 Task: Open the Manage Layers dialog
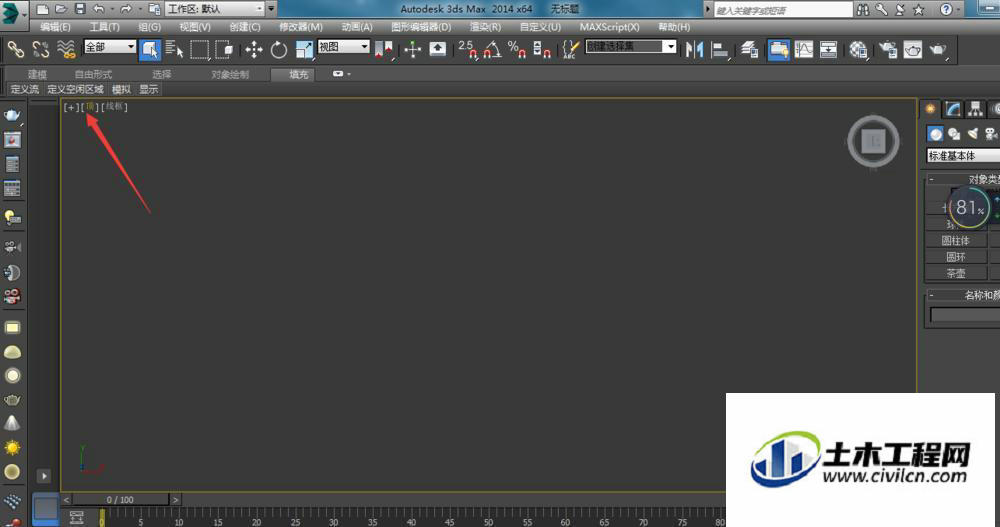[749, 49]
